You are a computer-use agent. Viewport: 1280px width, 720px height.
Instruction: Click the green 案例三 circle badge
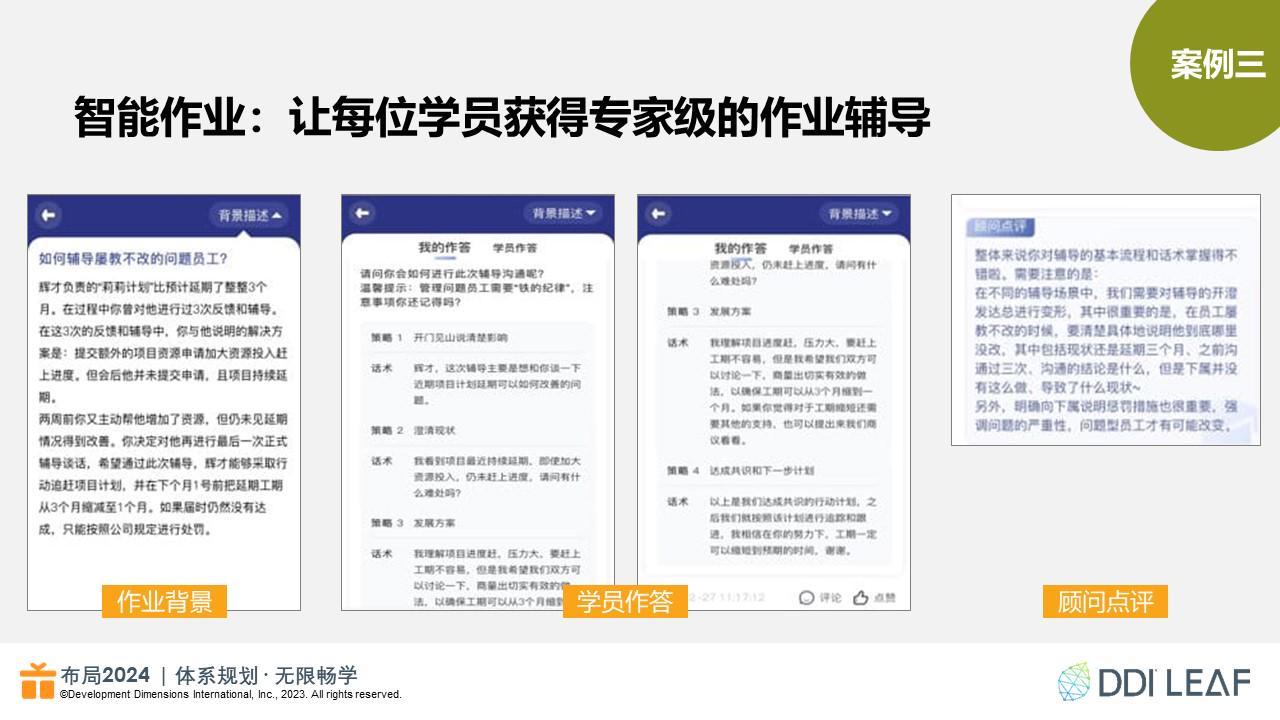point(1216,64)
